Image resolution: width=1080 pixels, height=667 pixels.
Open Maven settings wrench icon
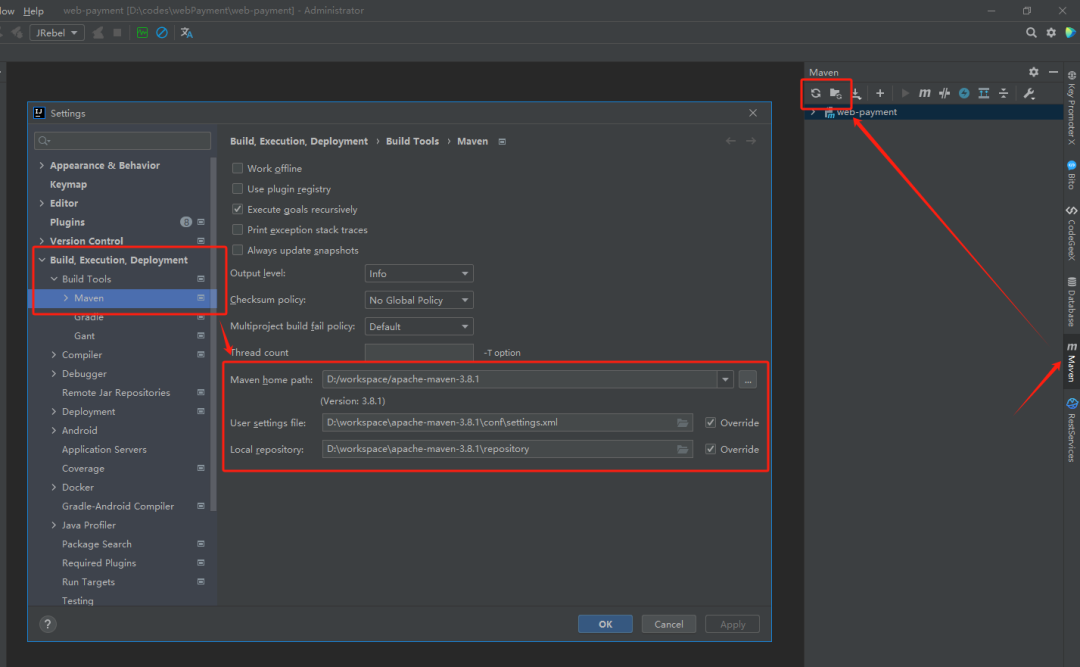click(x=1029, y=93)
